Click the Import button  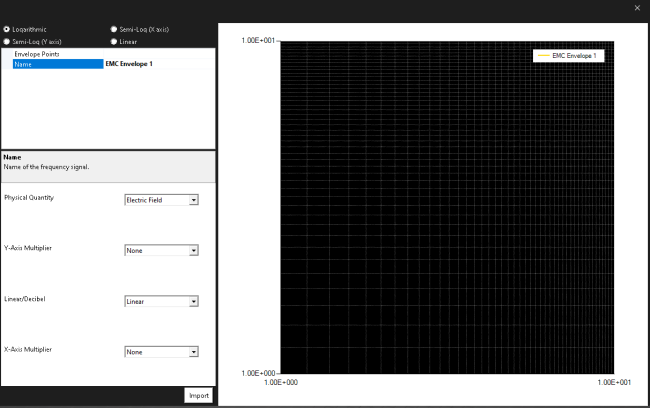coord(199,396)
